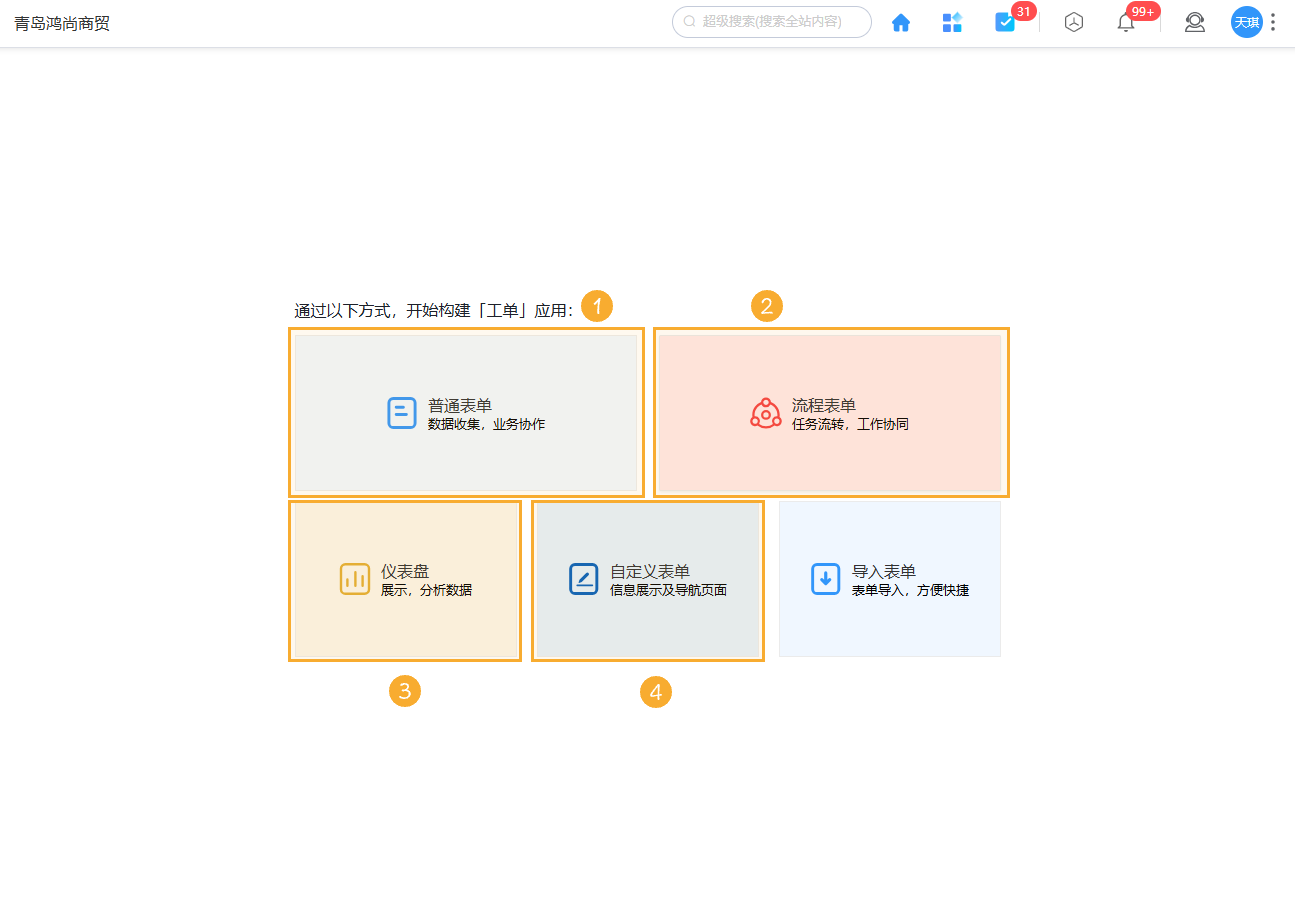Open the three-dot overflow menu

(1272, 22)
